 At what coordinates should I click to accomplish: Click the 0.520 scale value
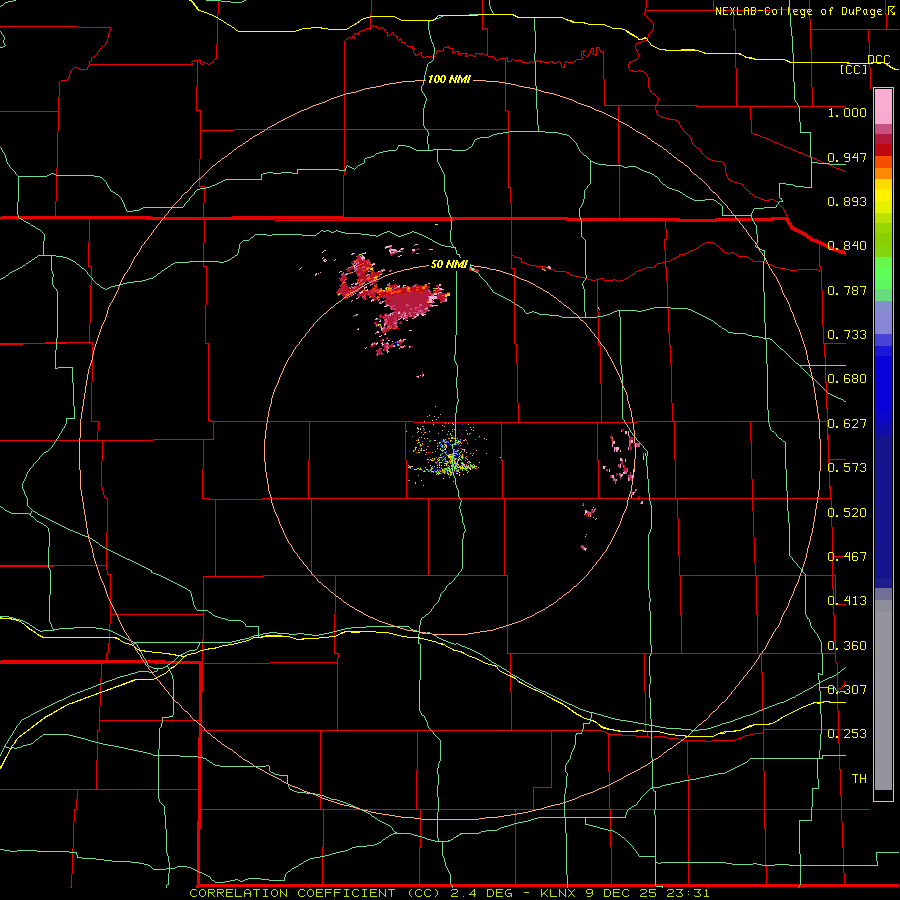847,513
